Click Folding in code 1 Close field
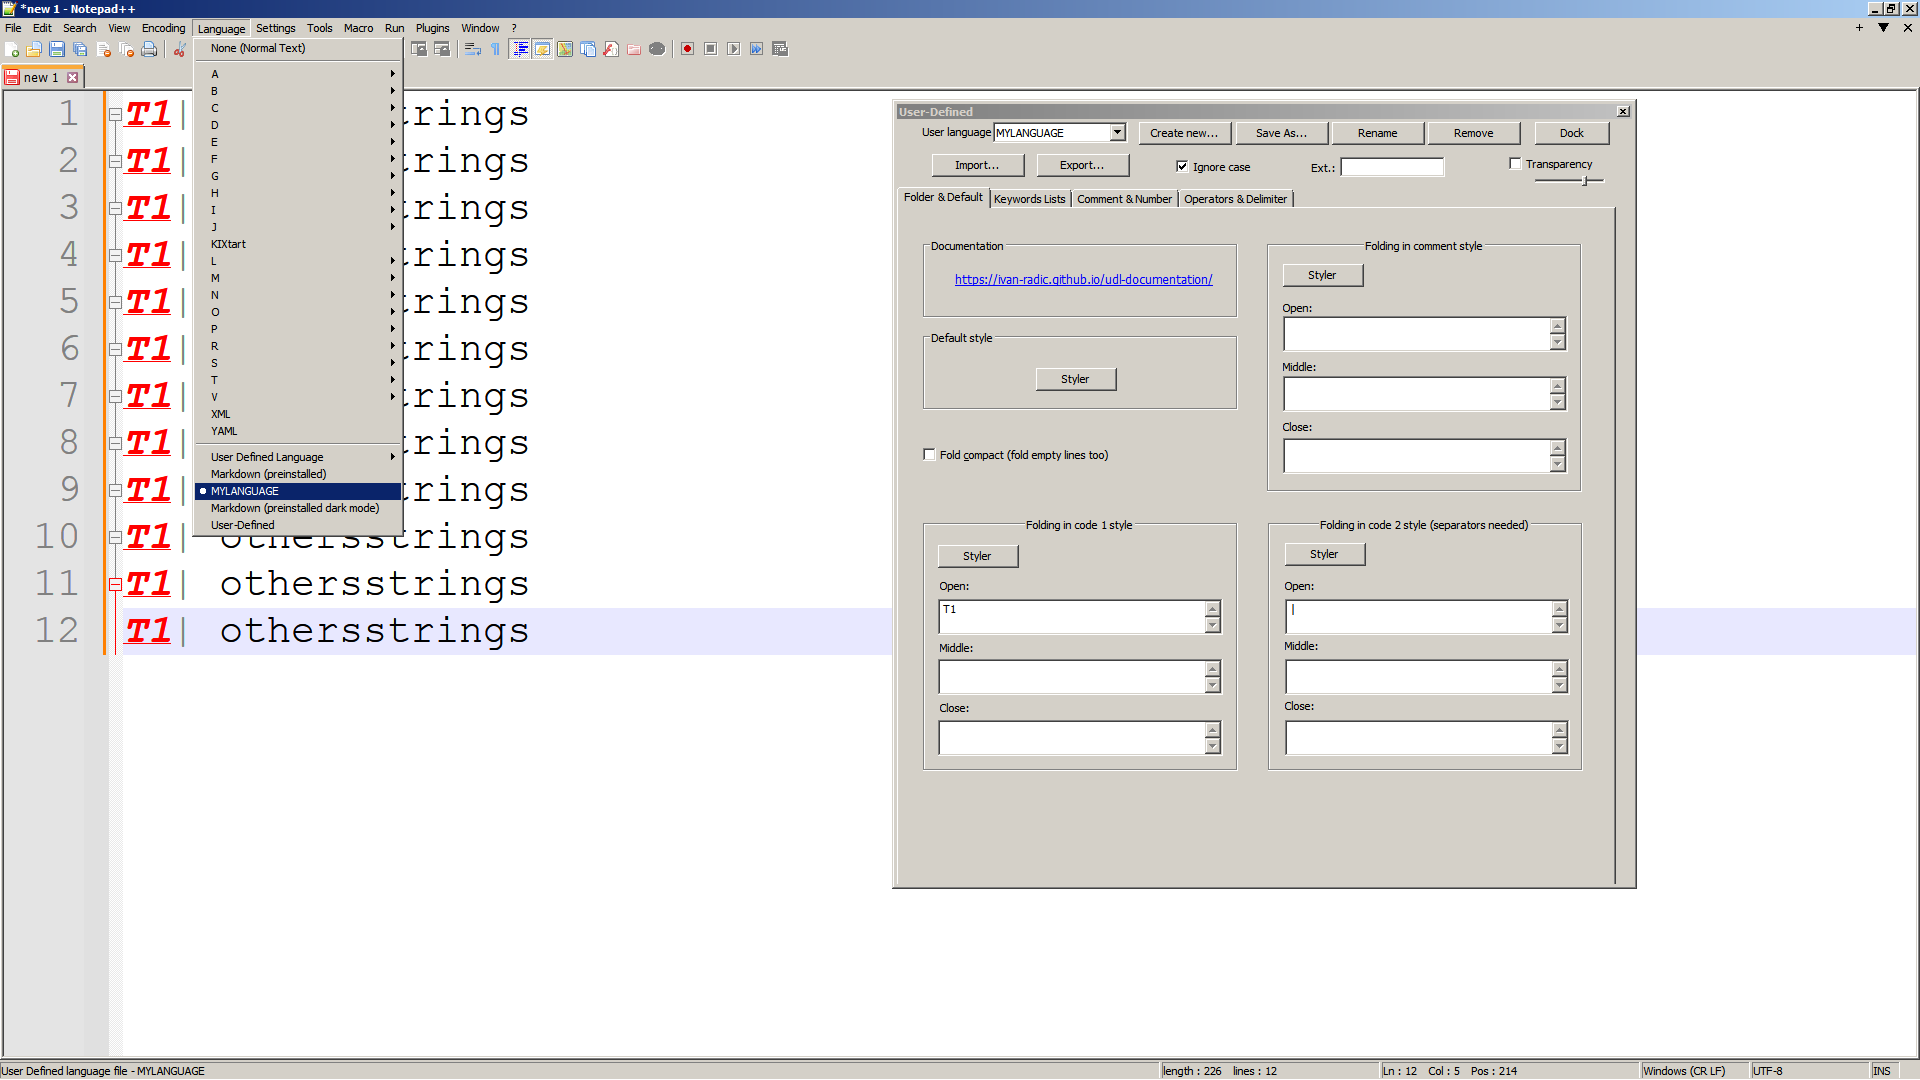1920x1080 pixels. [1071, 738]
